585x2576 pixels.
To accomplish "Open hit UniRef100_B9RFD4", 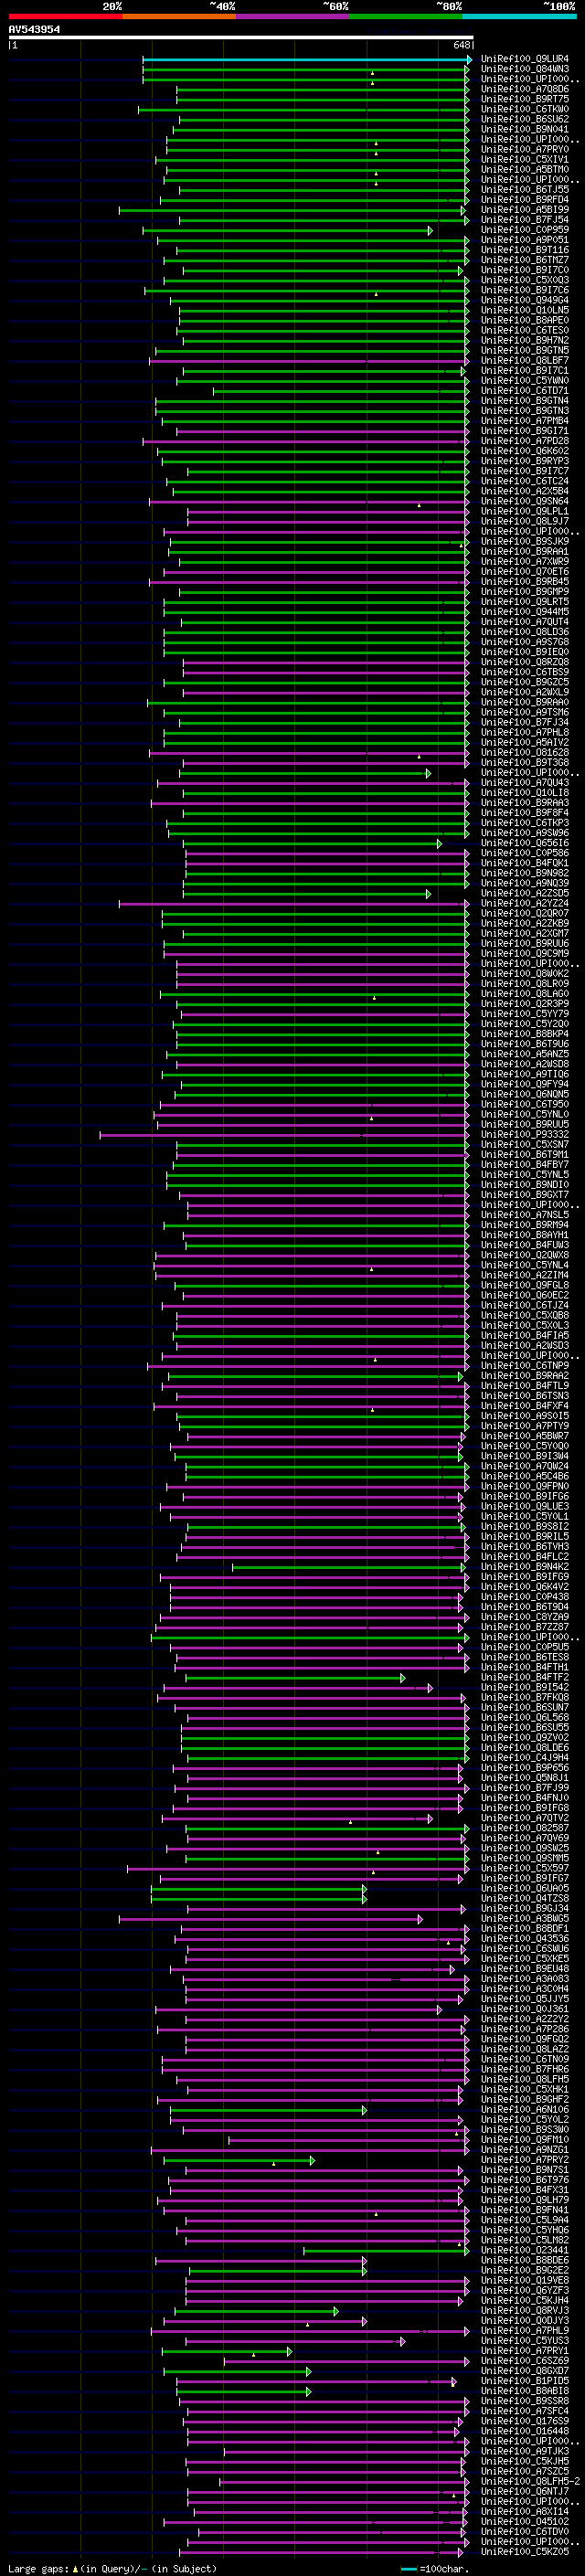I will [x=524, y=199].
